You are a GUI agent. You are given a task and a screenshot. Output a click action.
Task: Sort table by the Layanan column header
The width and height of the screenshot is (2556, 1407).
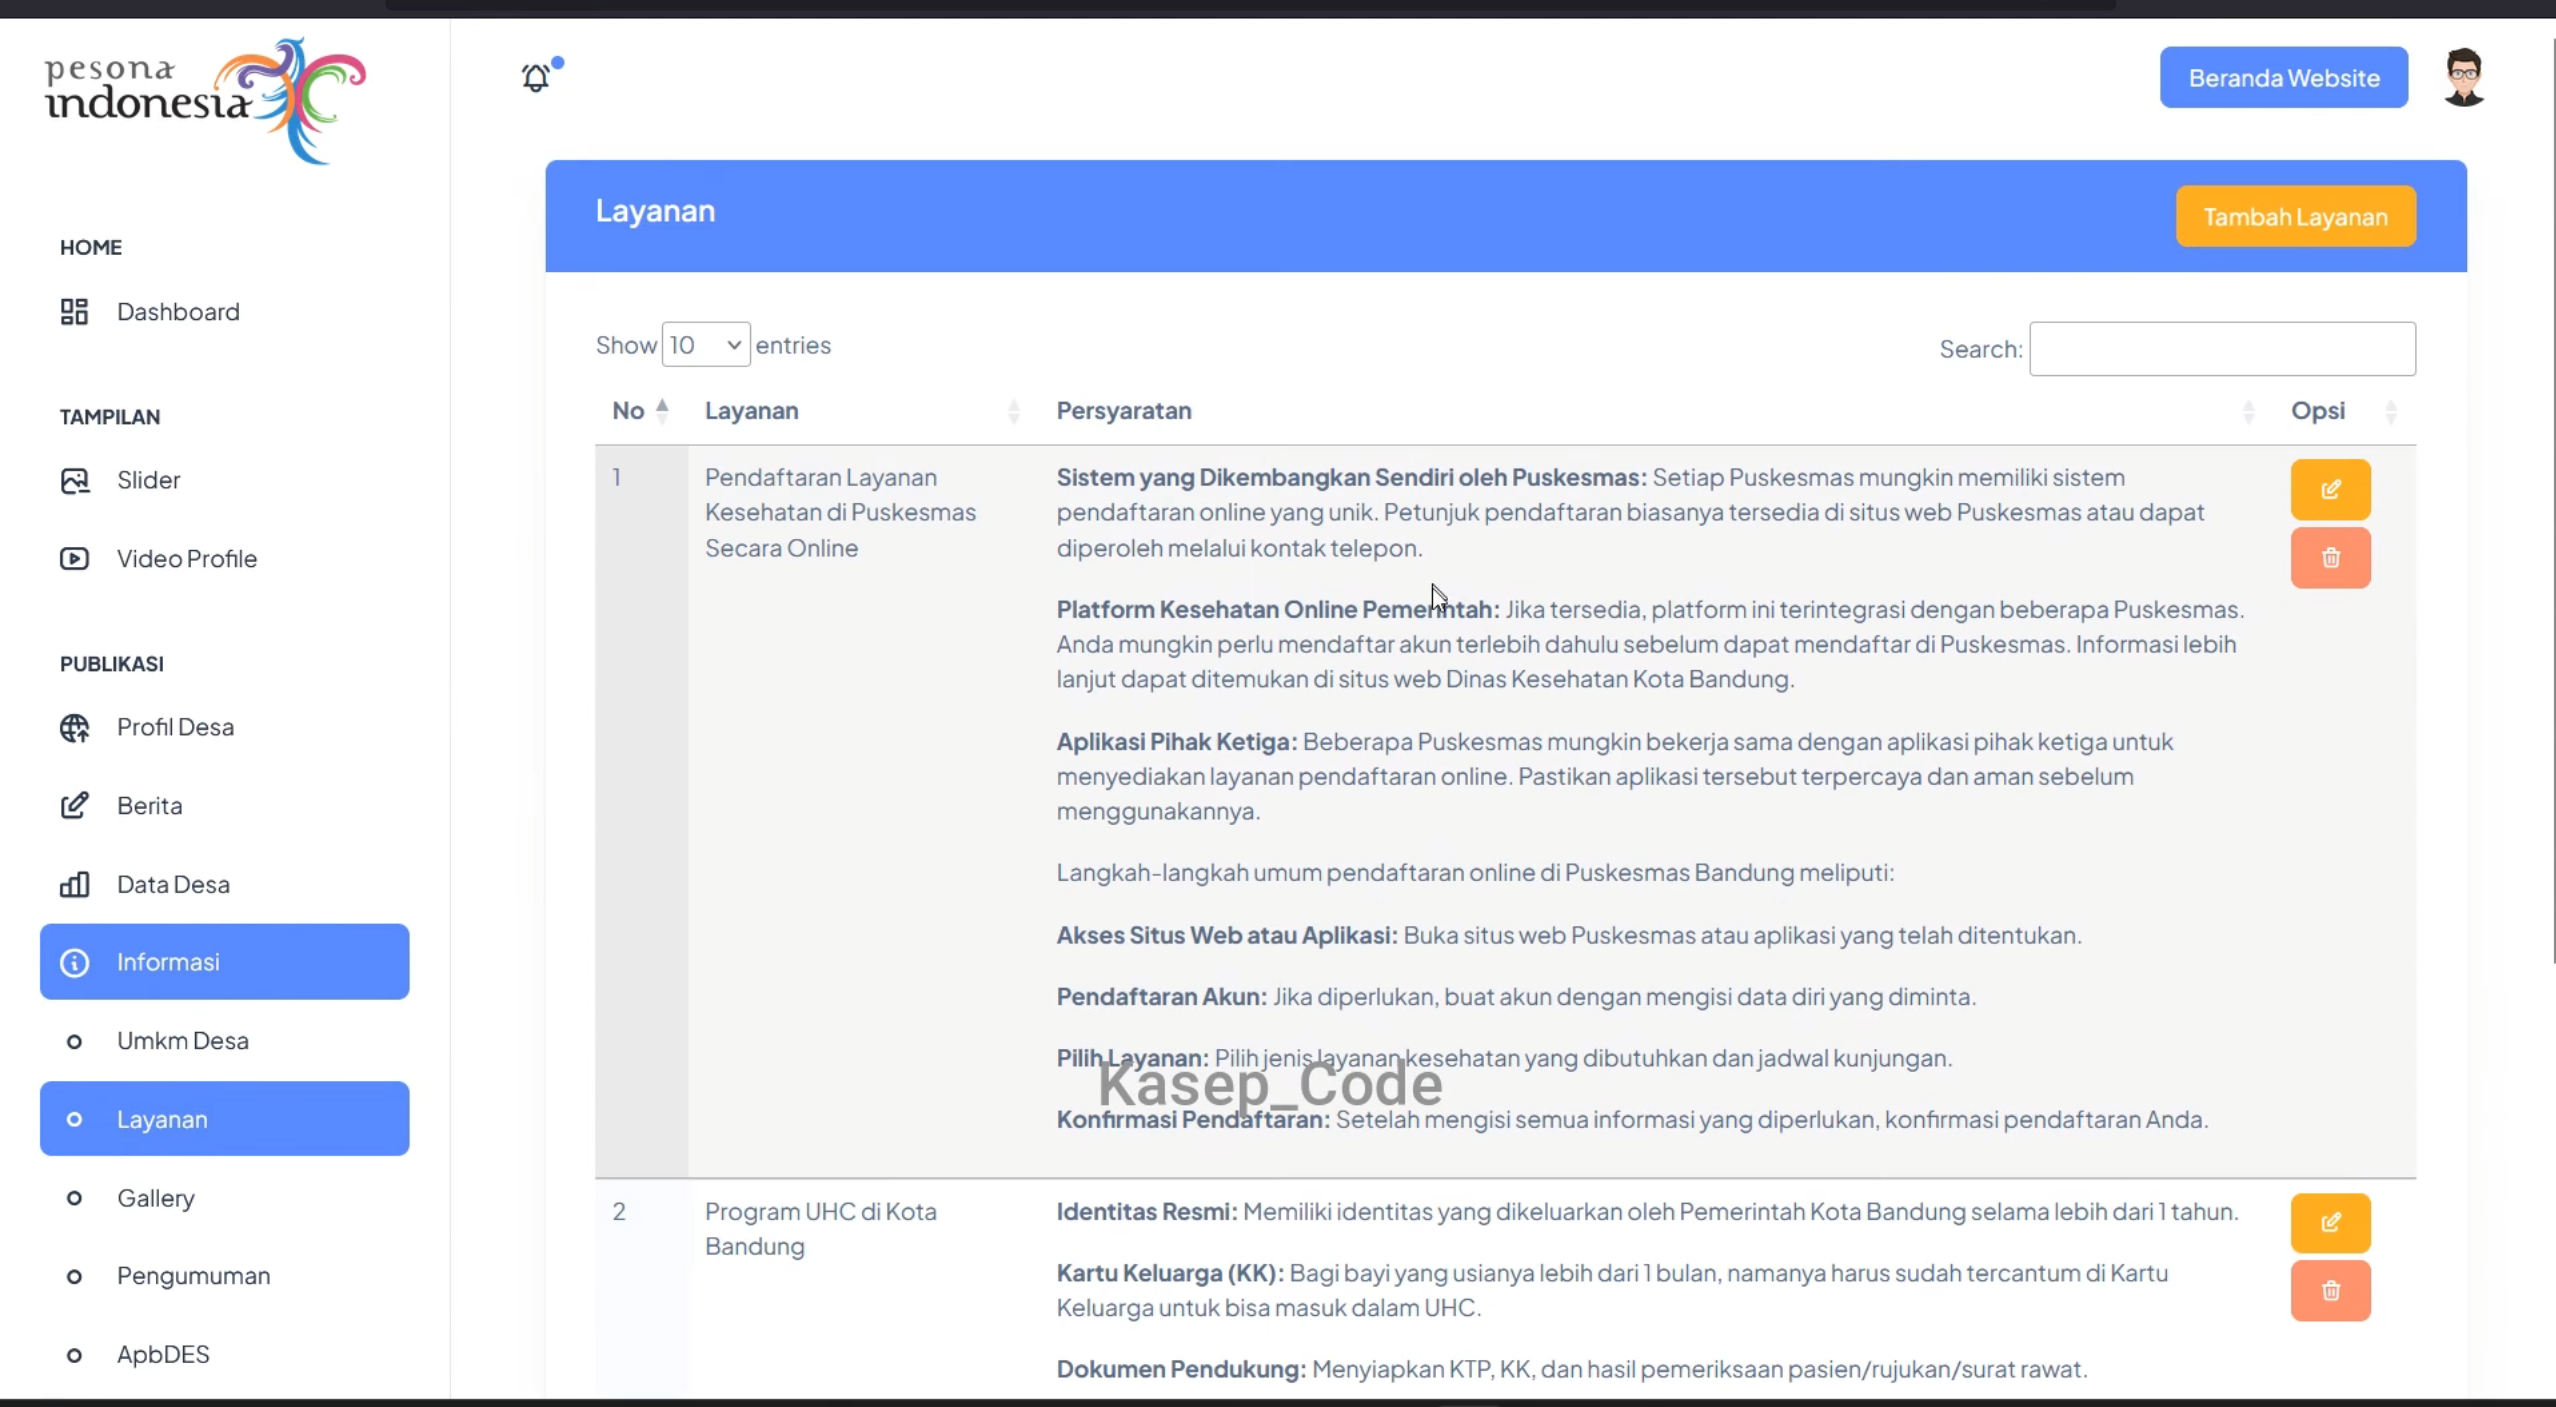point(863,411)
